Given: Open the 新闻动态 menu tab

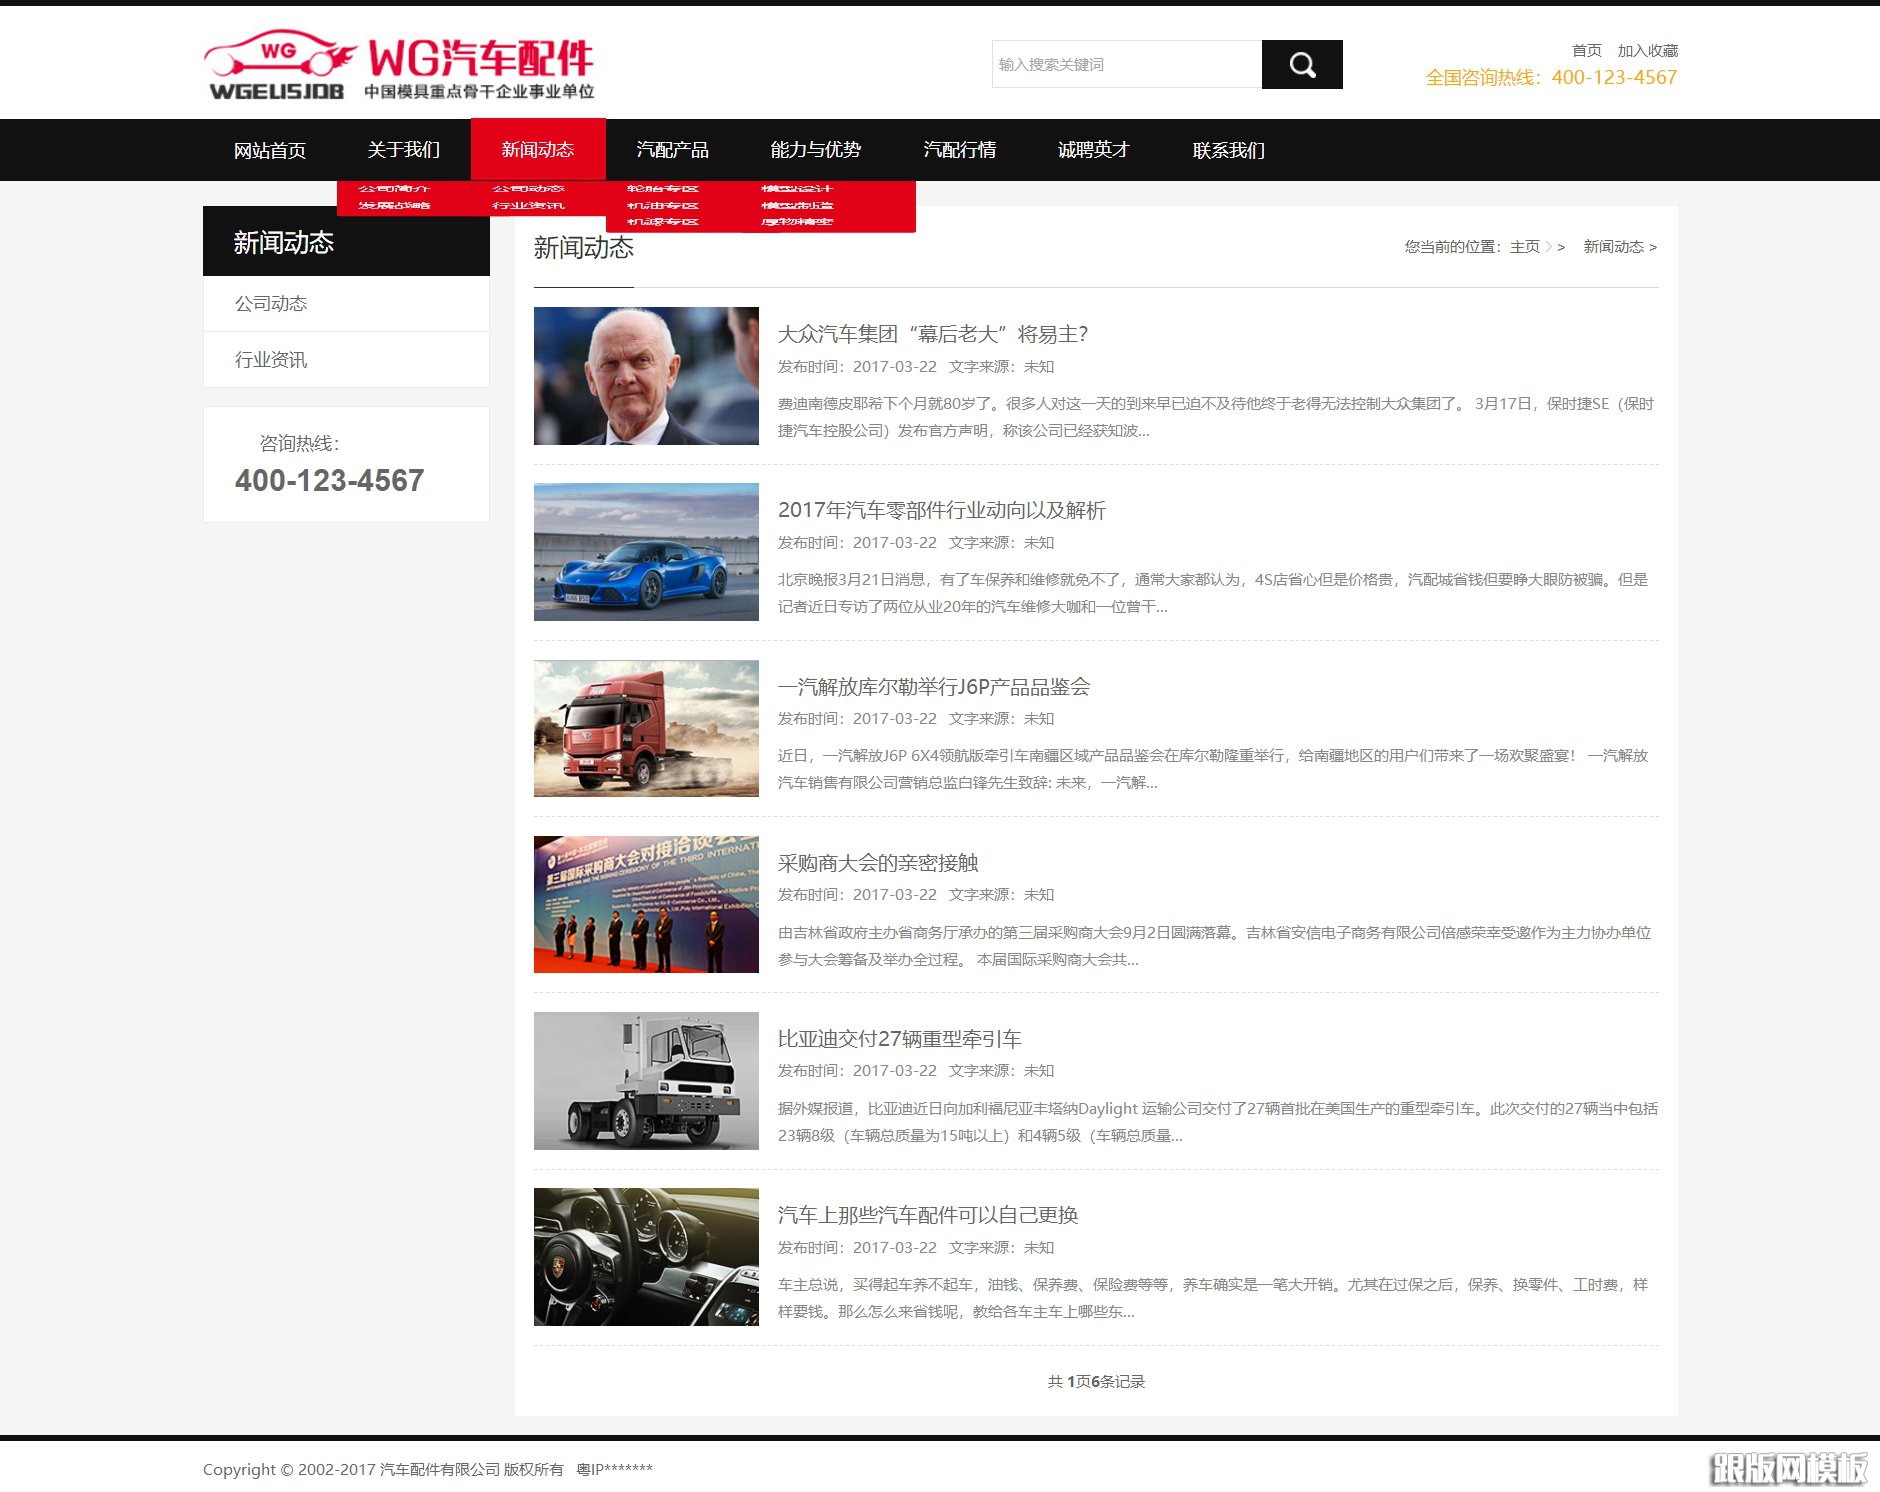Looking at the screenshot, I should point(537,149).
